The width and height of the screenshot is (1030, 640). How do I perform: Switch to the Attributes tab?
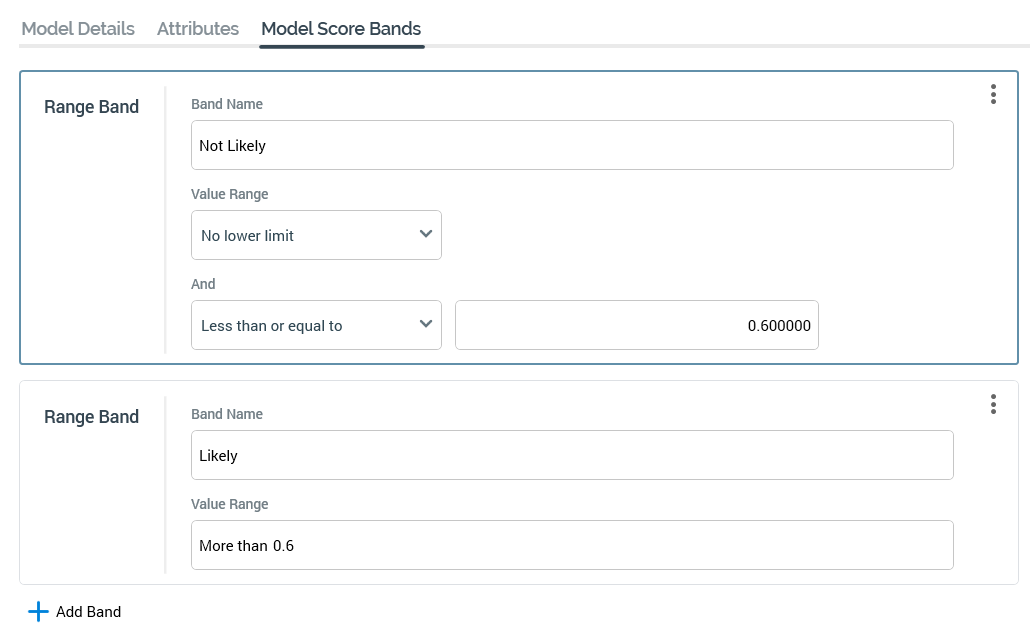pos(198,29)
